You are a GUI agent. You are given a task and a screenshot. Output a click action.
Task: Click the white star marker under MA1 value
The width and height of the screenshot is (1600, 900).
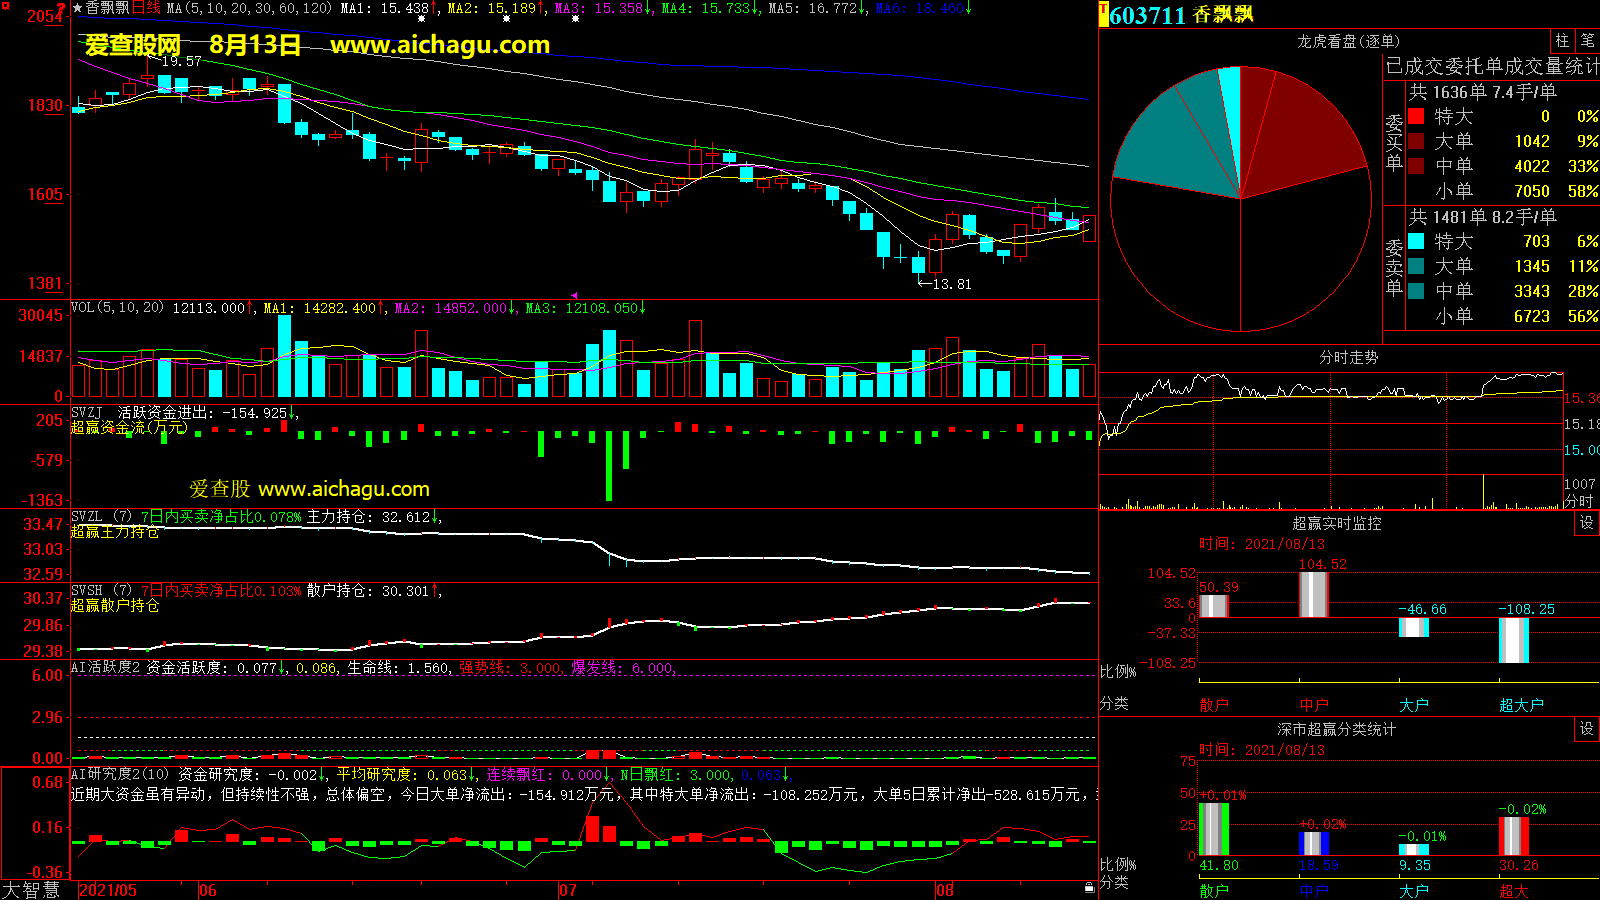coord(421,19)
